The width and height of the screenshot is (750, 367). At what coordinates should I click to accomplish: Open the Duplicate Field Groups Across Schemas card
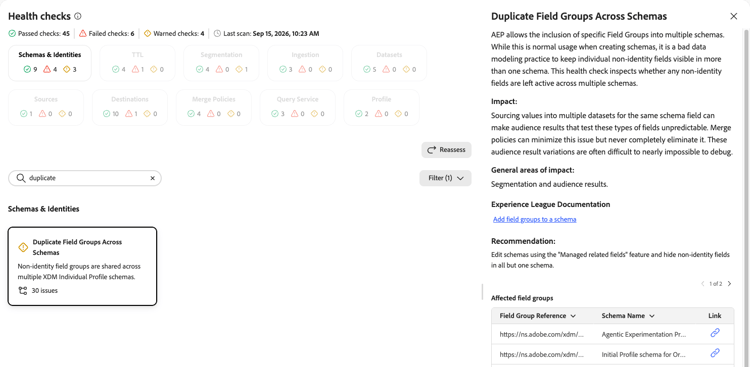(x=82, y=266)
